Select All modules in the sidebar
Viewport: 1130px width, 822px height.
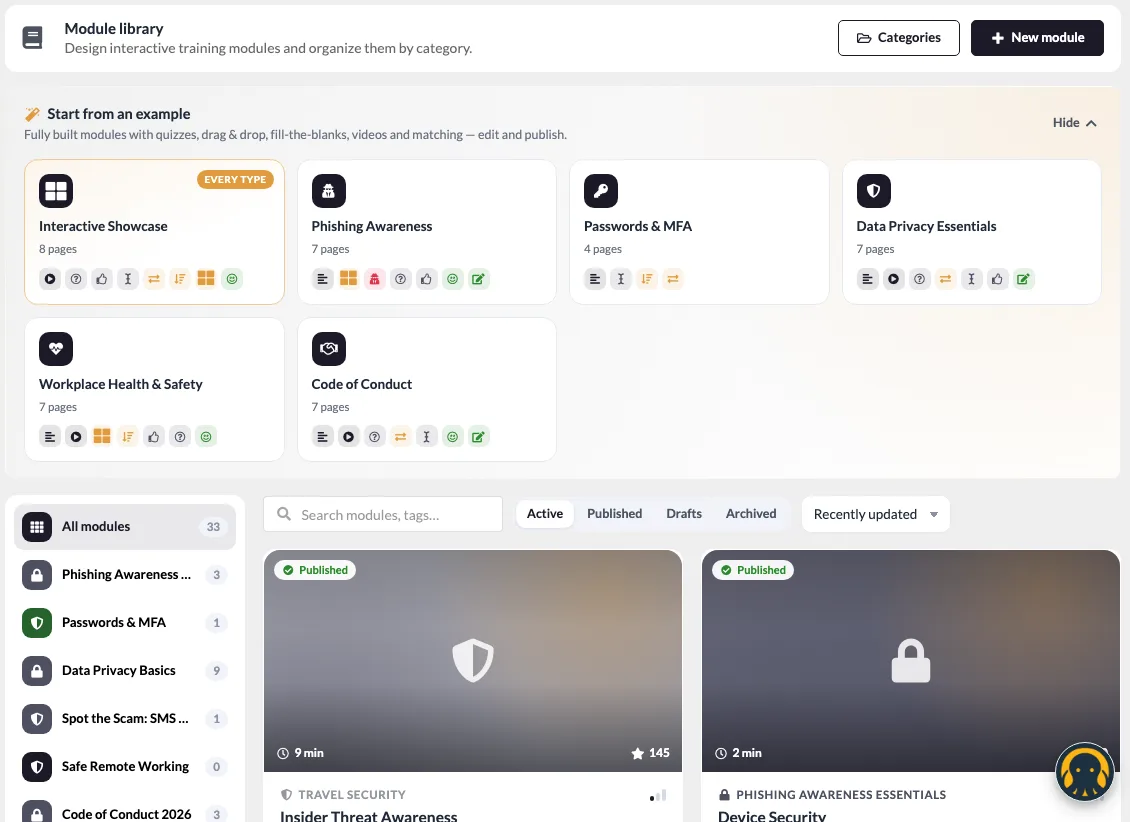click(125, 527)
